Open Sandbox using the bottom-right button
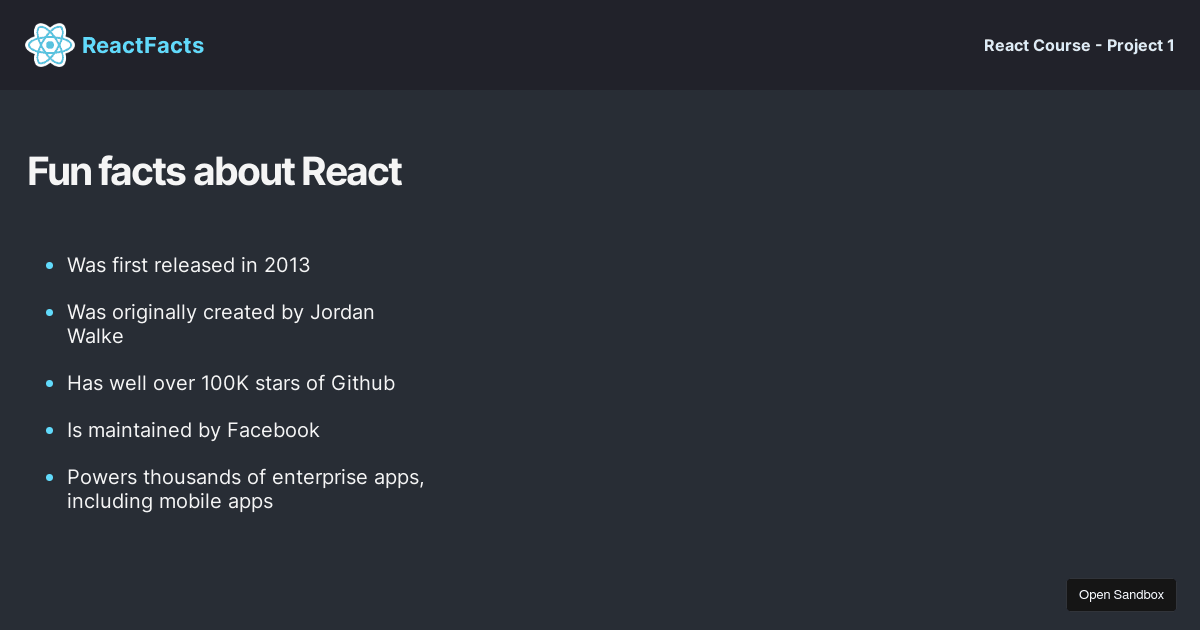1200x630 pixels. (1121, 595)
